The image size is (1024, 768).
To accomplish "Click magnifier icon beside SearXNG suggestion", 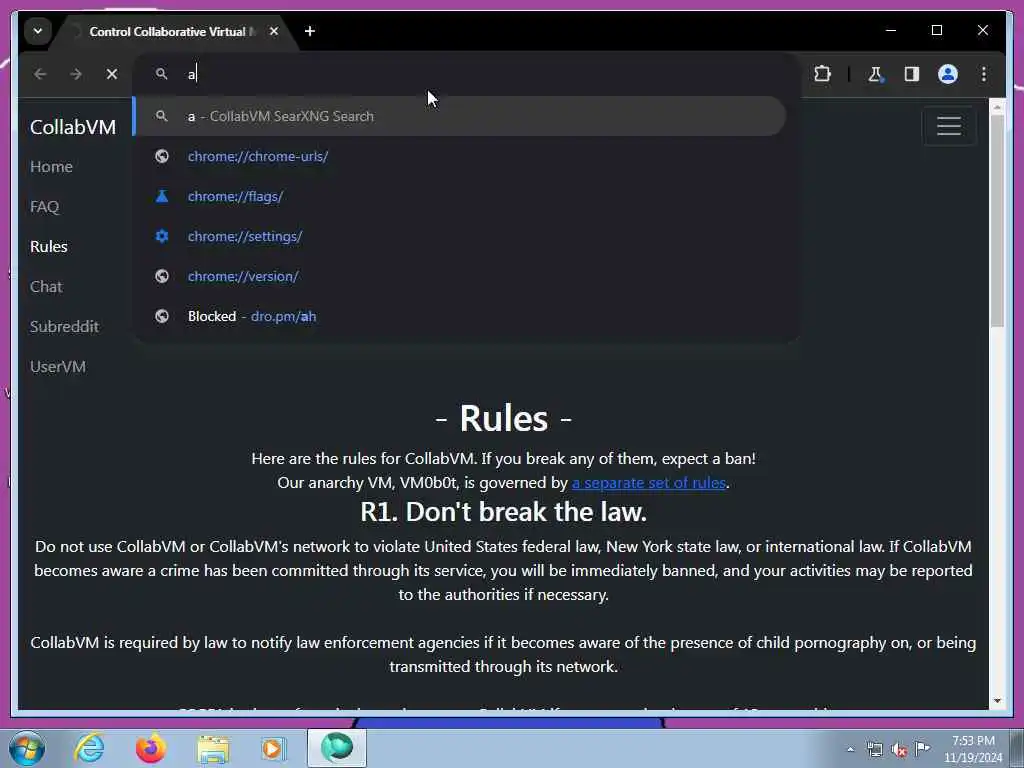I will coord(162,116).
